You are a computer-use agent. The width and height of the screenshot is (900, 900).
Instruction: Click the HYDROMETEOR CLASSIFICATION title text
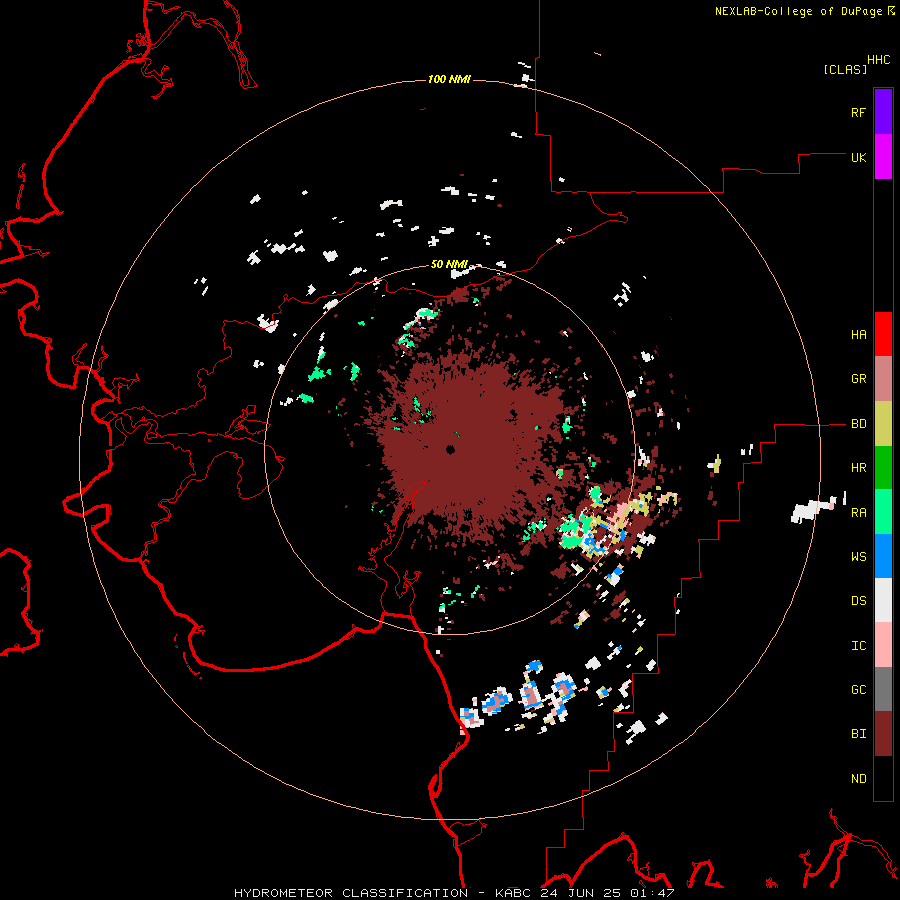pos(351,893)
